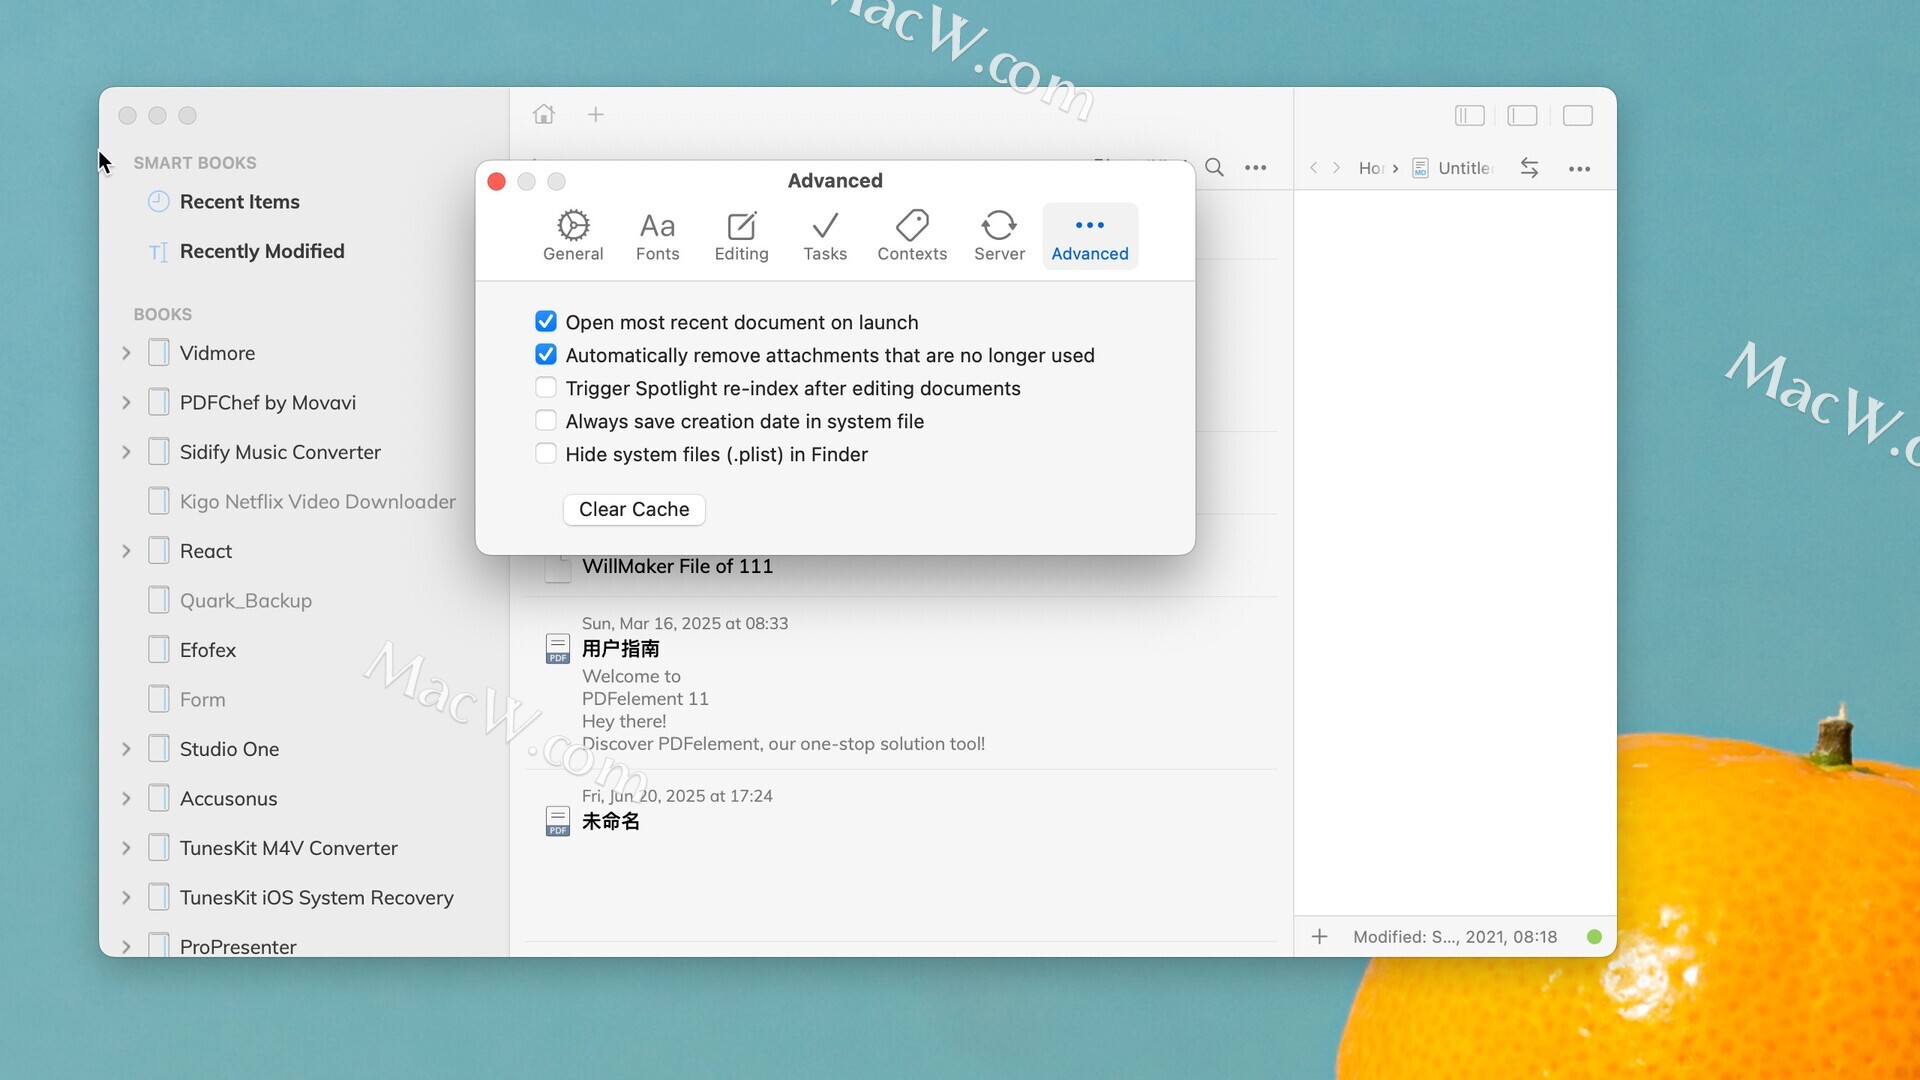The image size is (1920, 1080).
Task: Select three-pane layout icon
Action: point(1469,116)
